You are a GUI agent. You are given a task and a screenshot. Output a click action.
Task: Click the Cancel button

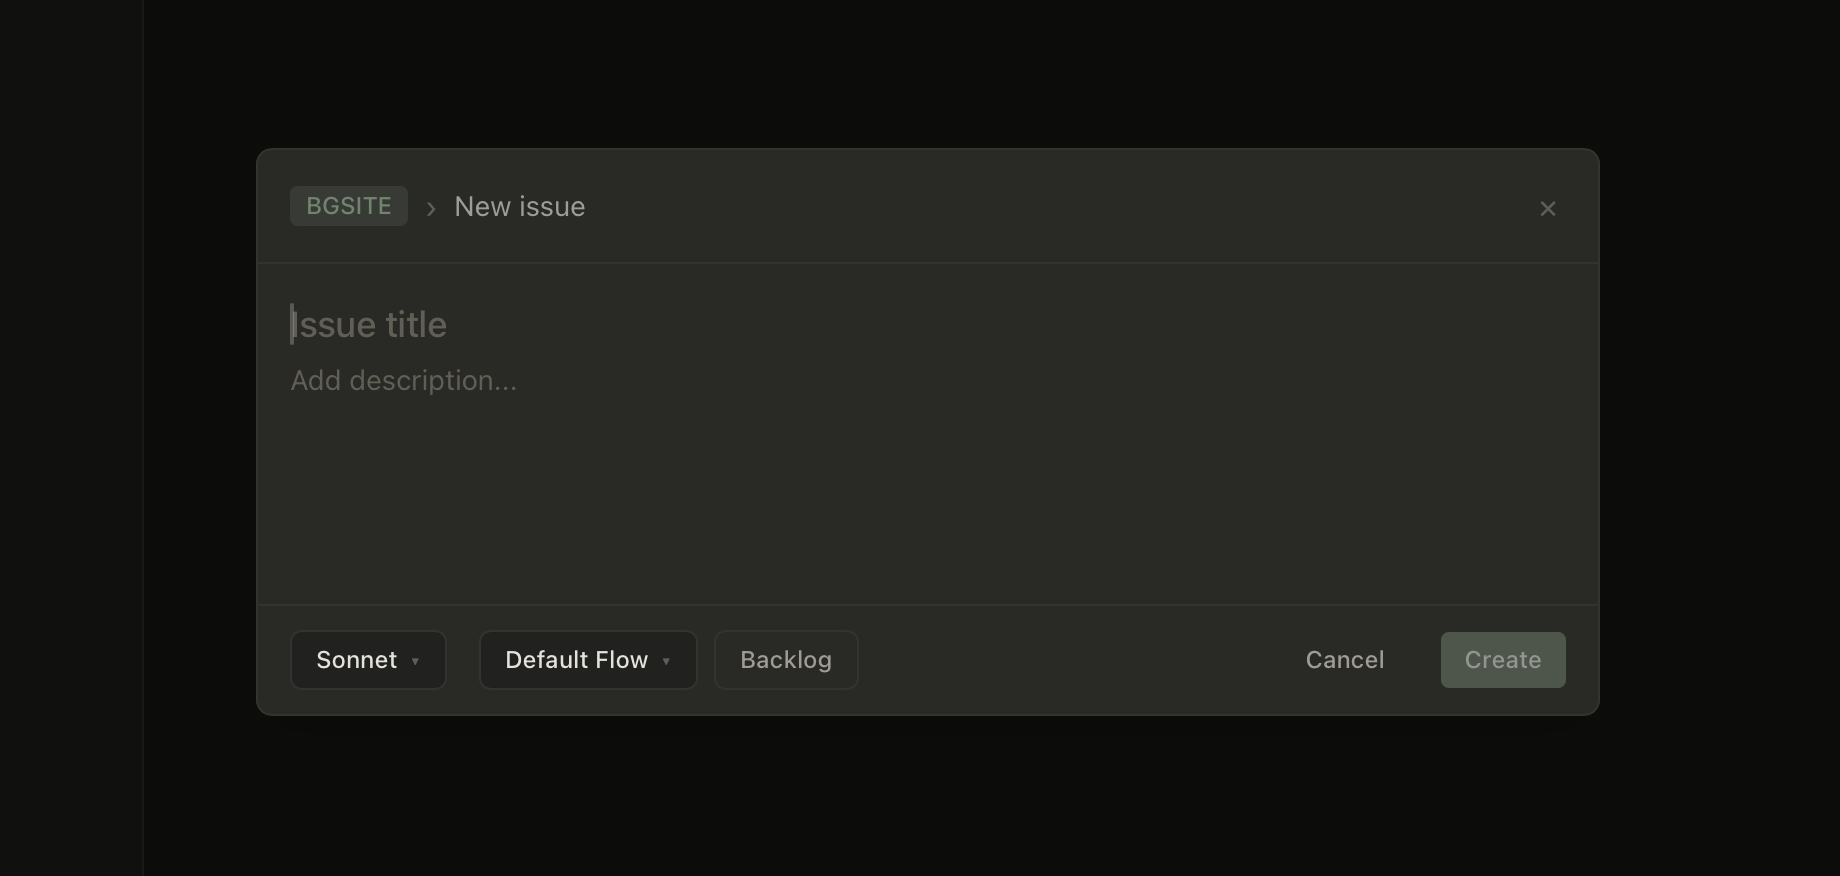coord(1344,660)
